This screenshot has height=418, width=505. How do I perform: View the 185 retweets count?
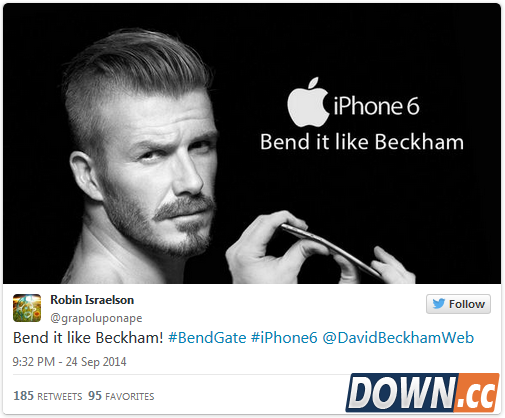(x=47, y=396)
